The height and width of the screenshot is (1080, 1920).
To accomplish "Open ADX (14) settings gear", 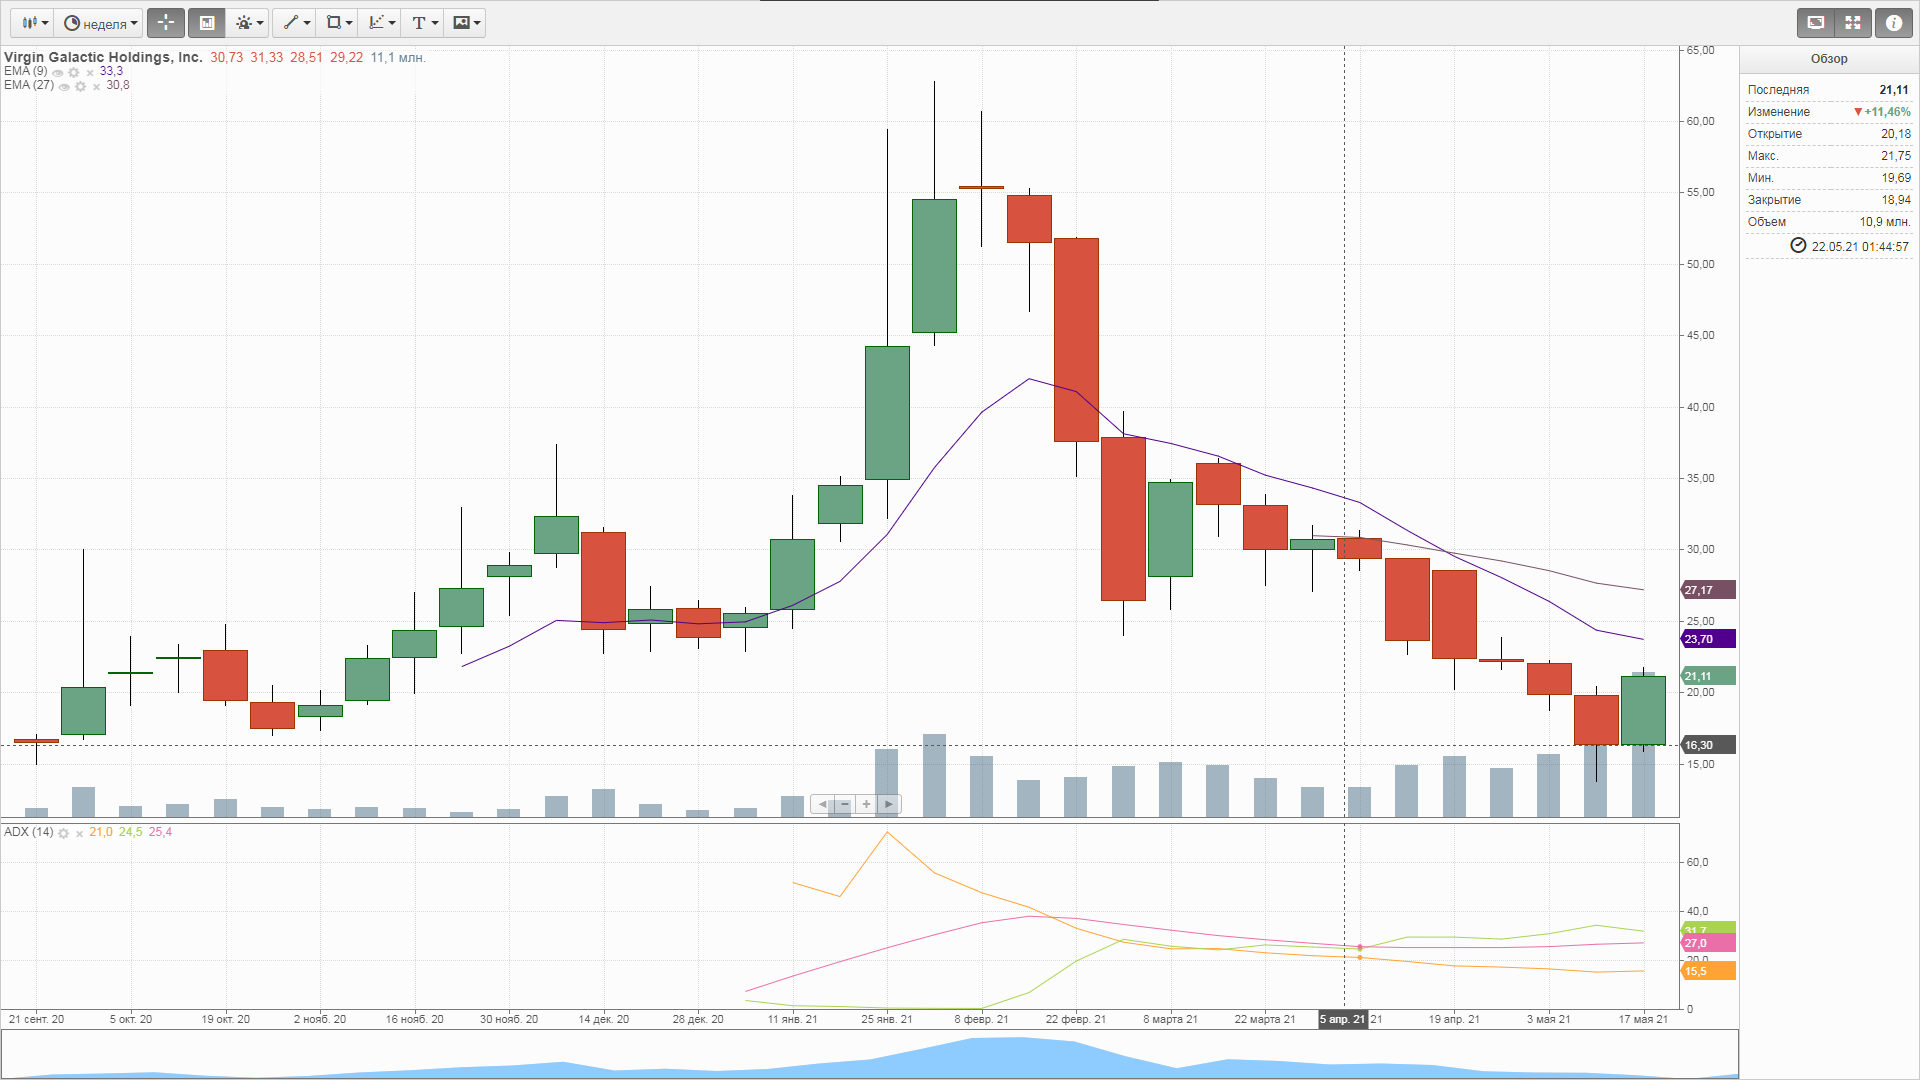I will point(64,833).
